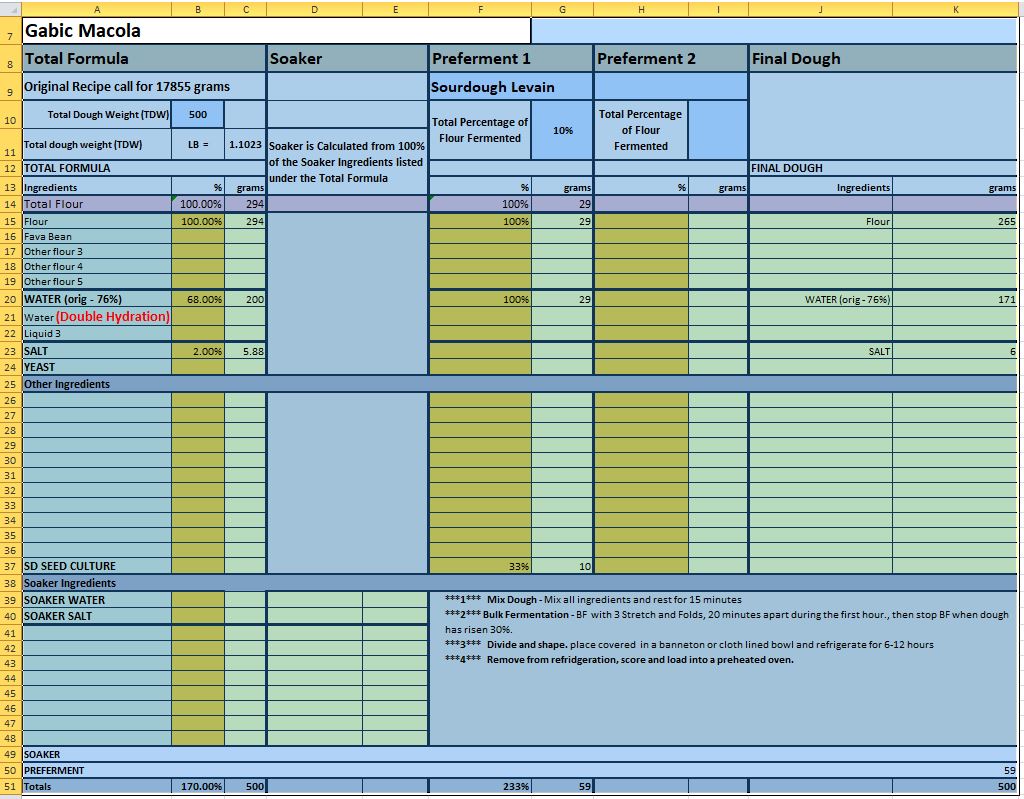This screenshot has height=799, width=1024.
Task: Select the 10% flour fermented cell
Action: (562, 130)
